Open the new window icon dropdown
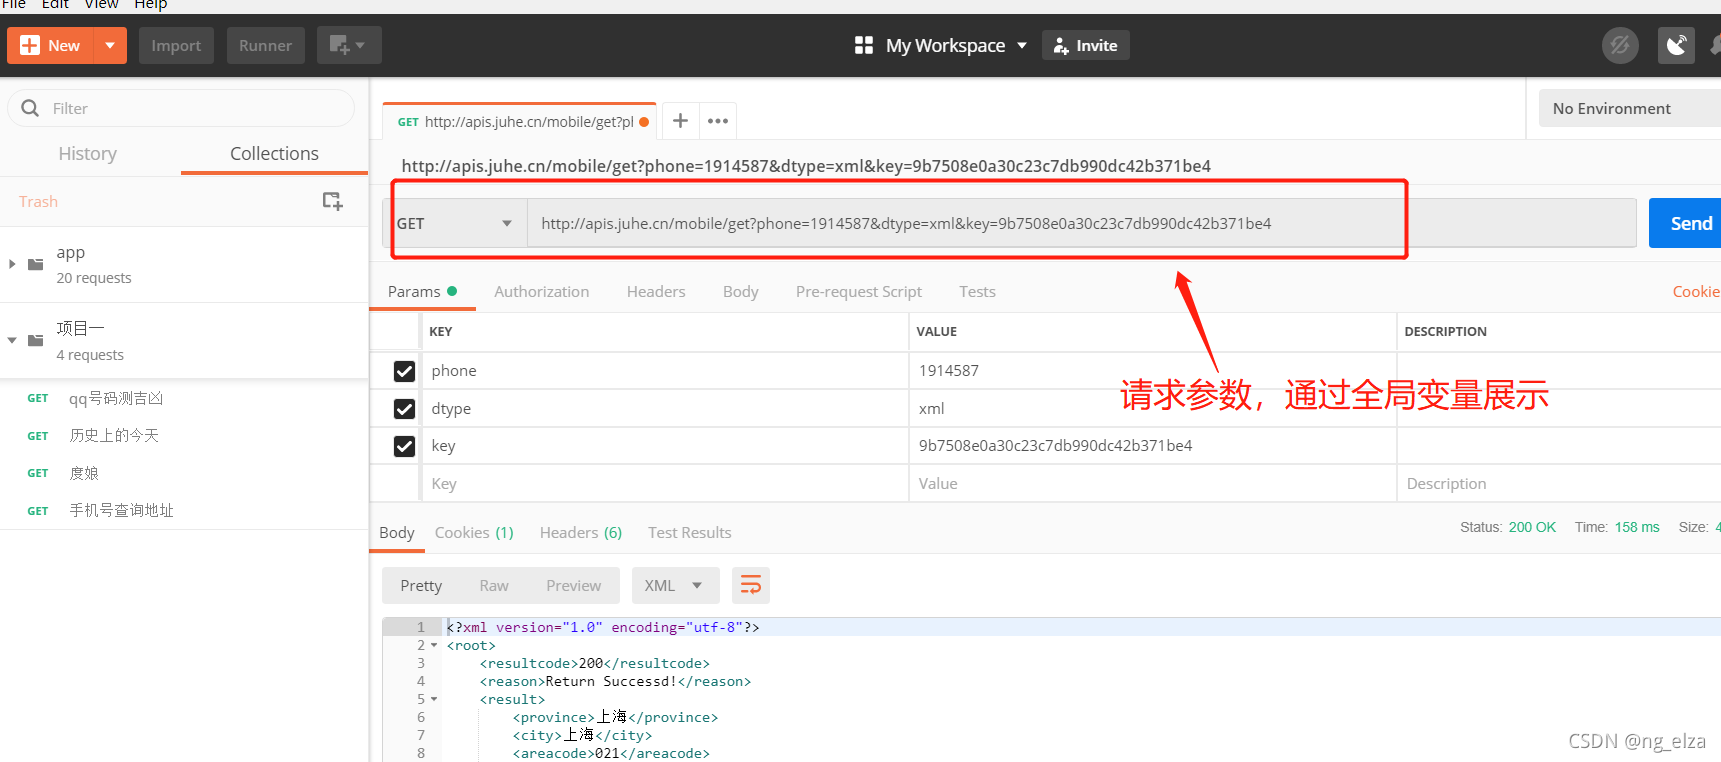1721x762 pixels. [349, 45]
